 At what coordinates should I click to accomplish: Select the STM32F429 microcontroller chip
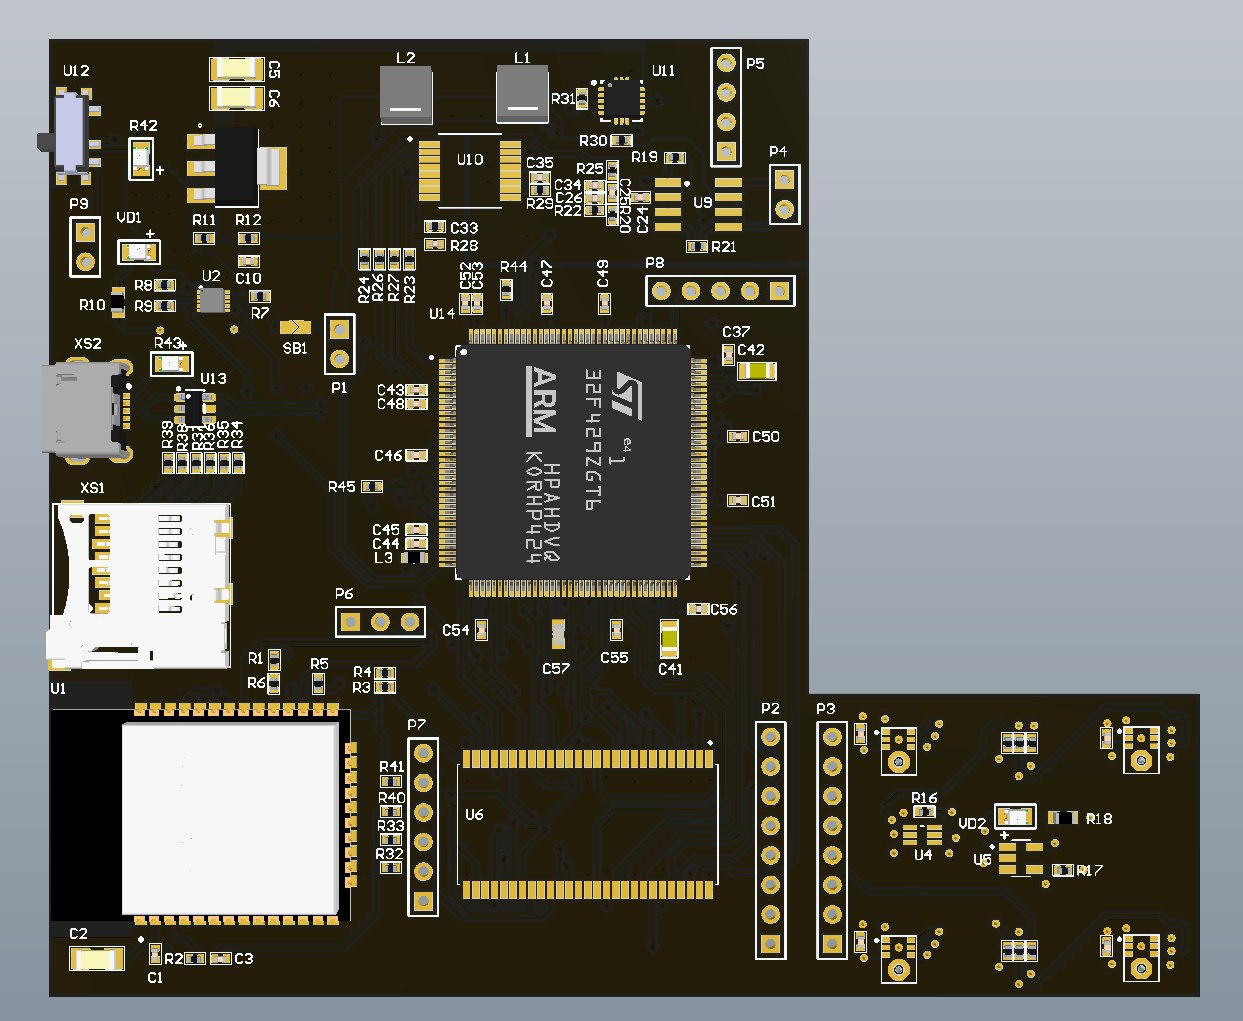pyautogui.click(x=573, y=461)
